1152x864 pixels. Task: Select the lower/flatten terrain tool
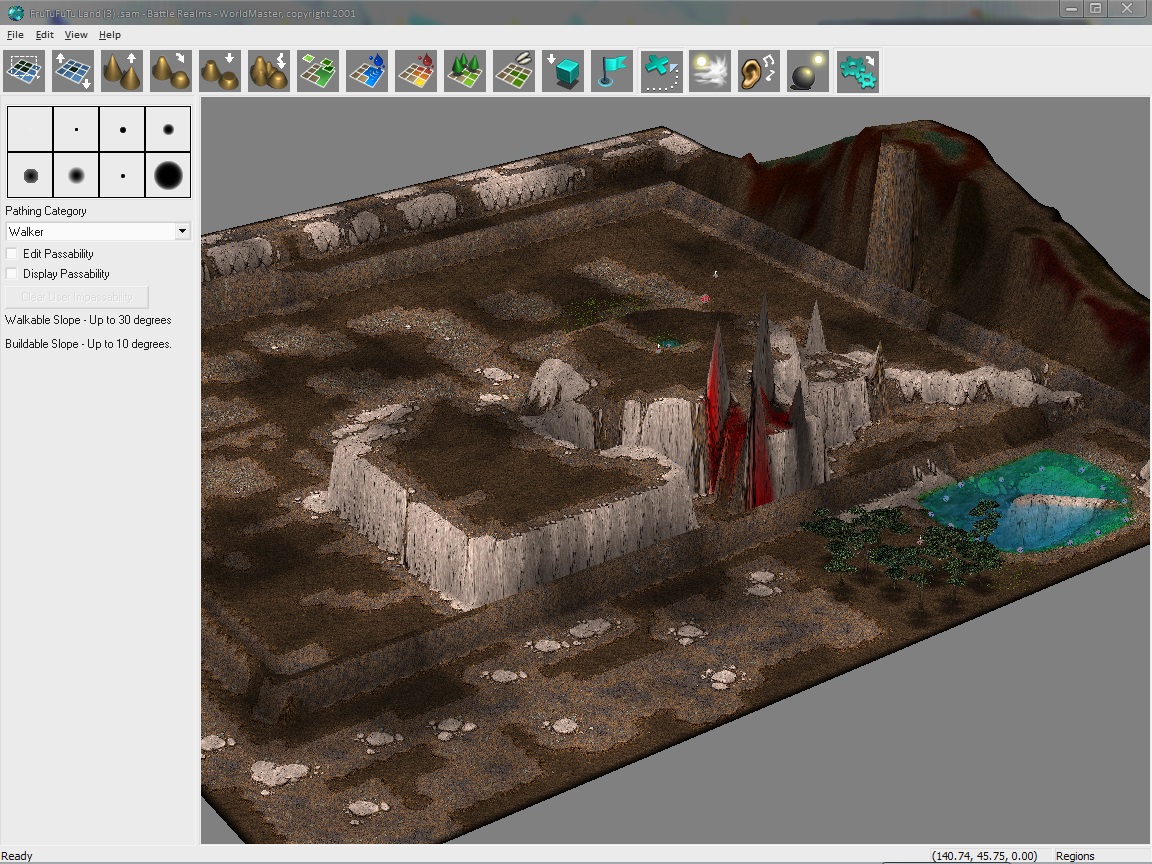tap(220, 71)
